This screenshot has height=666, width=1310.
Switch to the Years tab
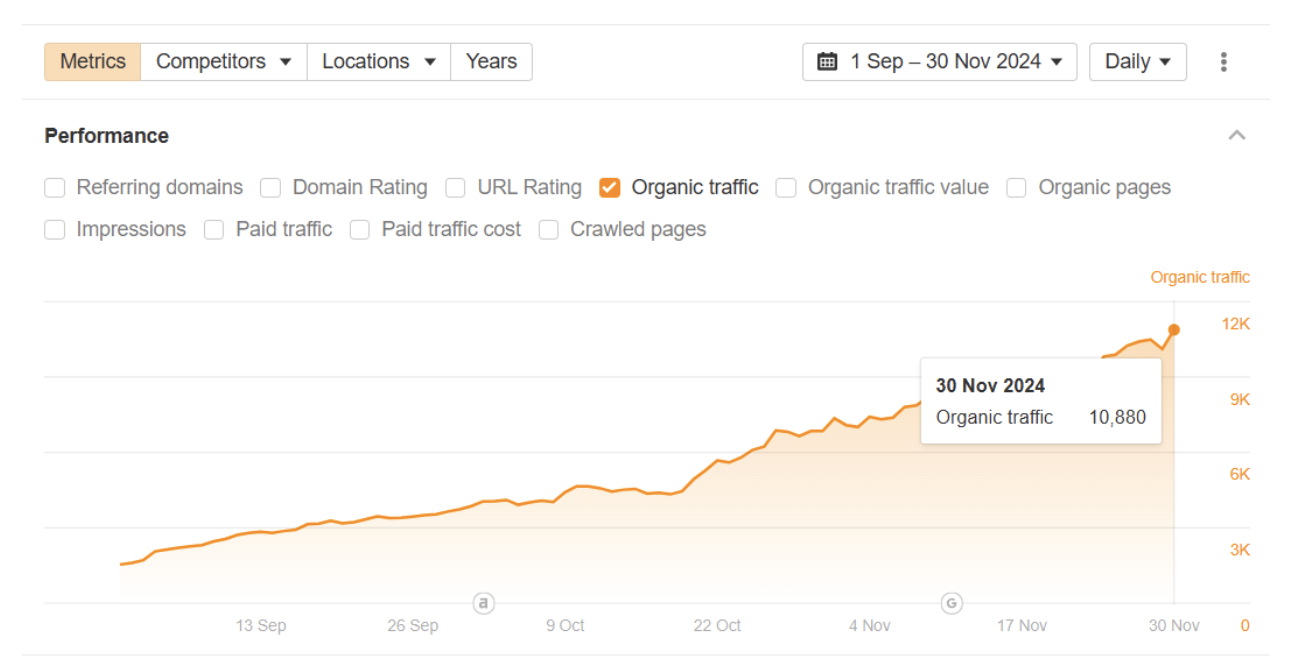click(x=491, y=62)
